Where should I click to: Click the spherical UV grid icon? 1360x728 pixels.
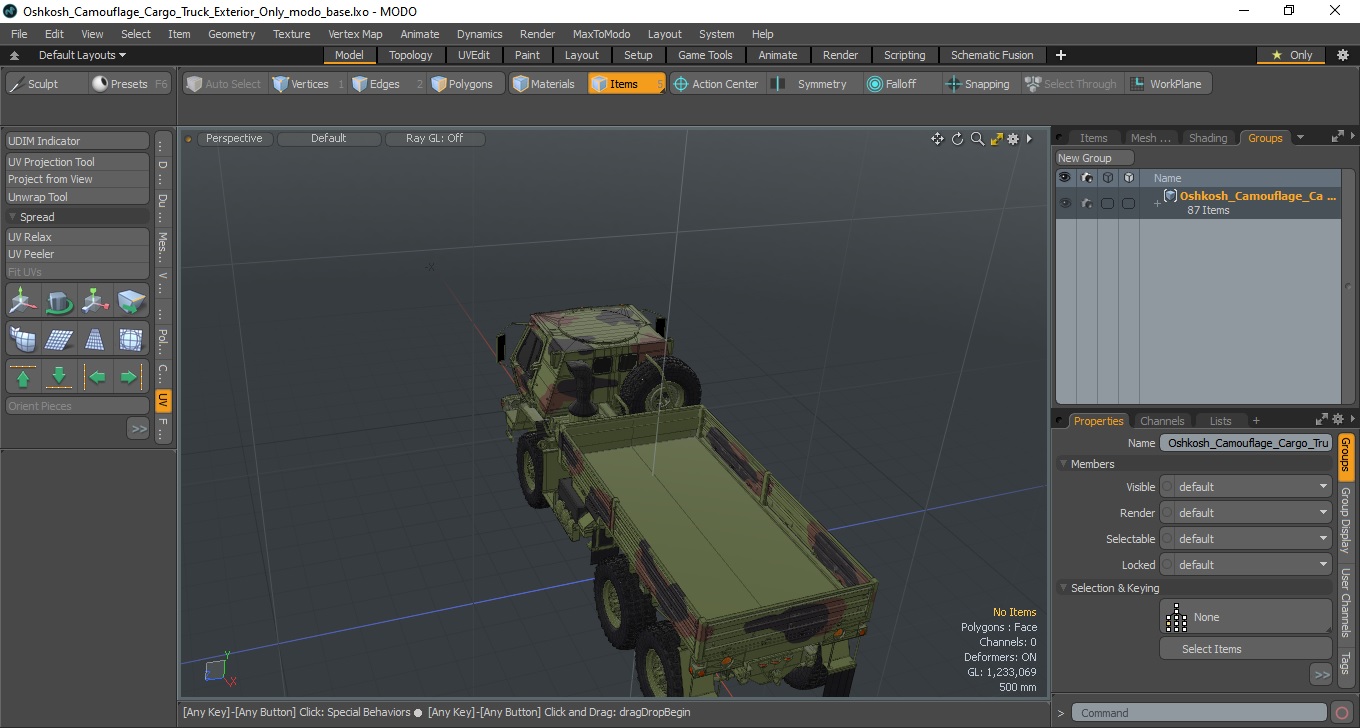point(131,339)
